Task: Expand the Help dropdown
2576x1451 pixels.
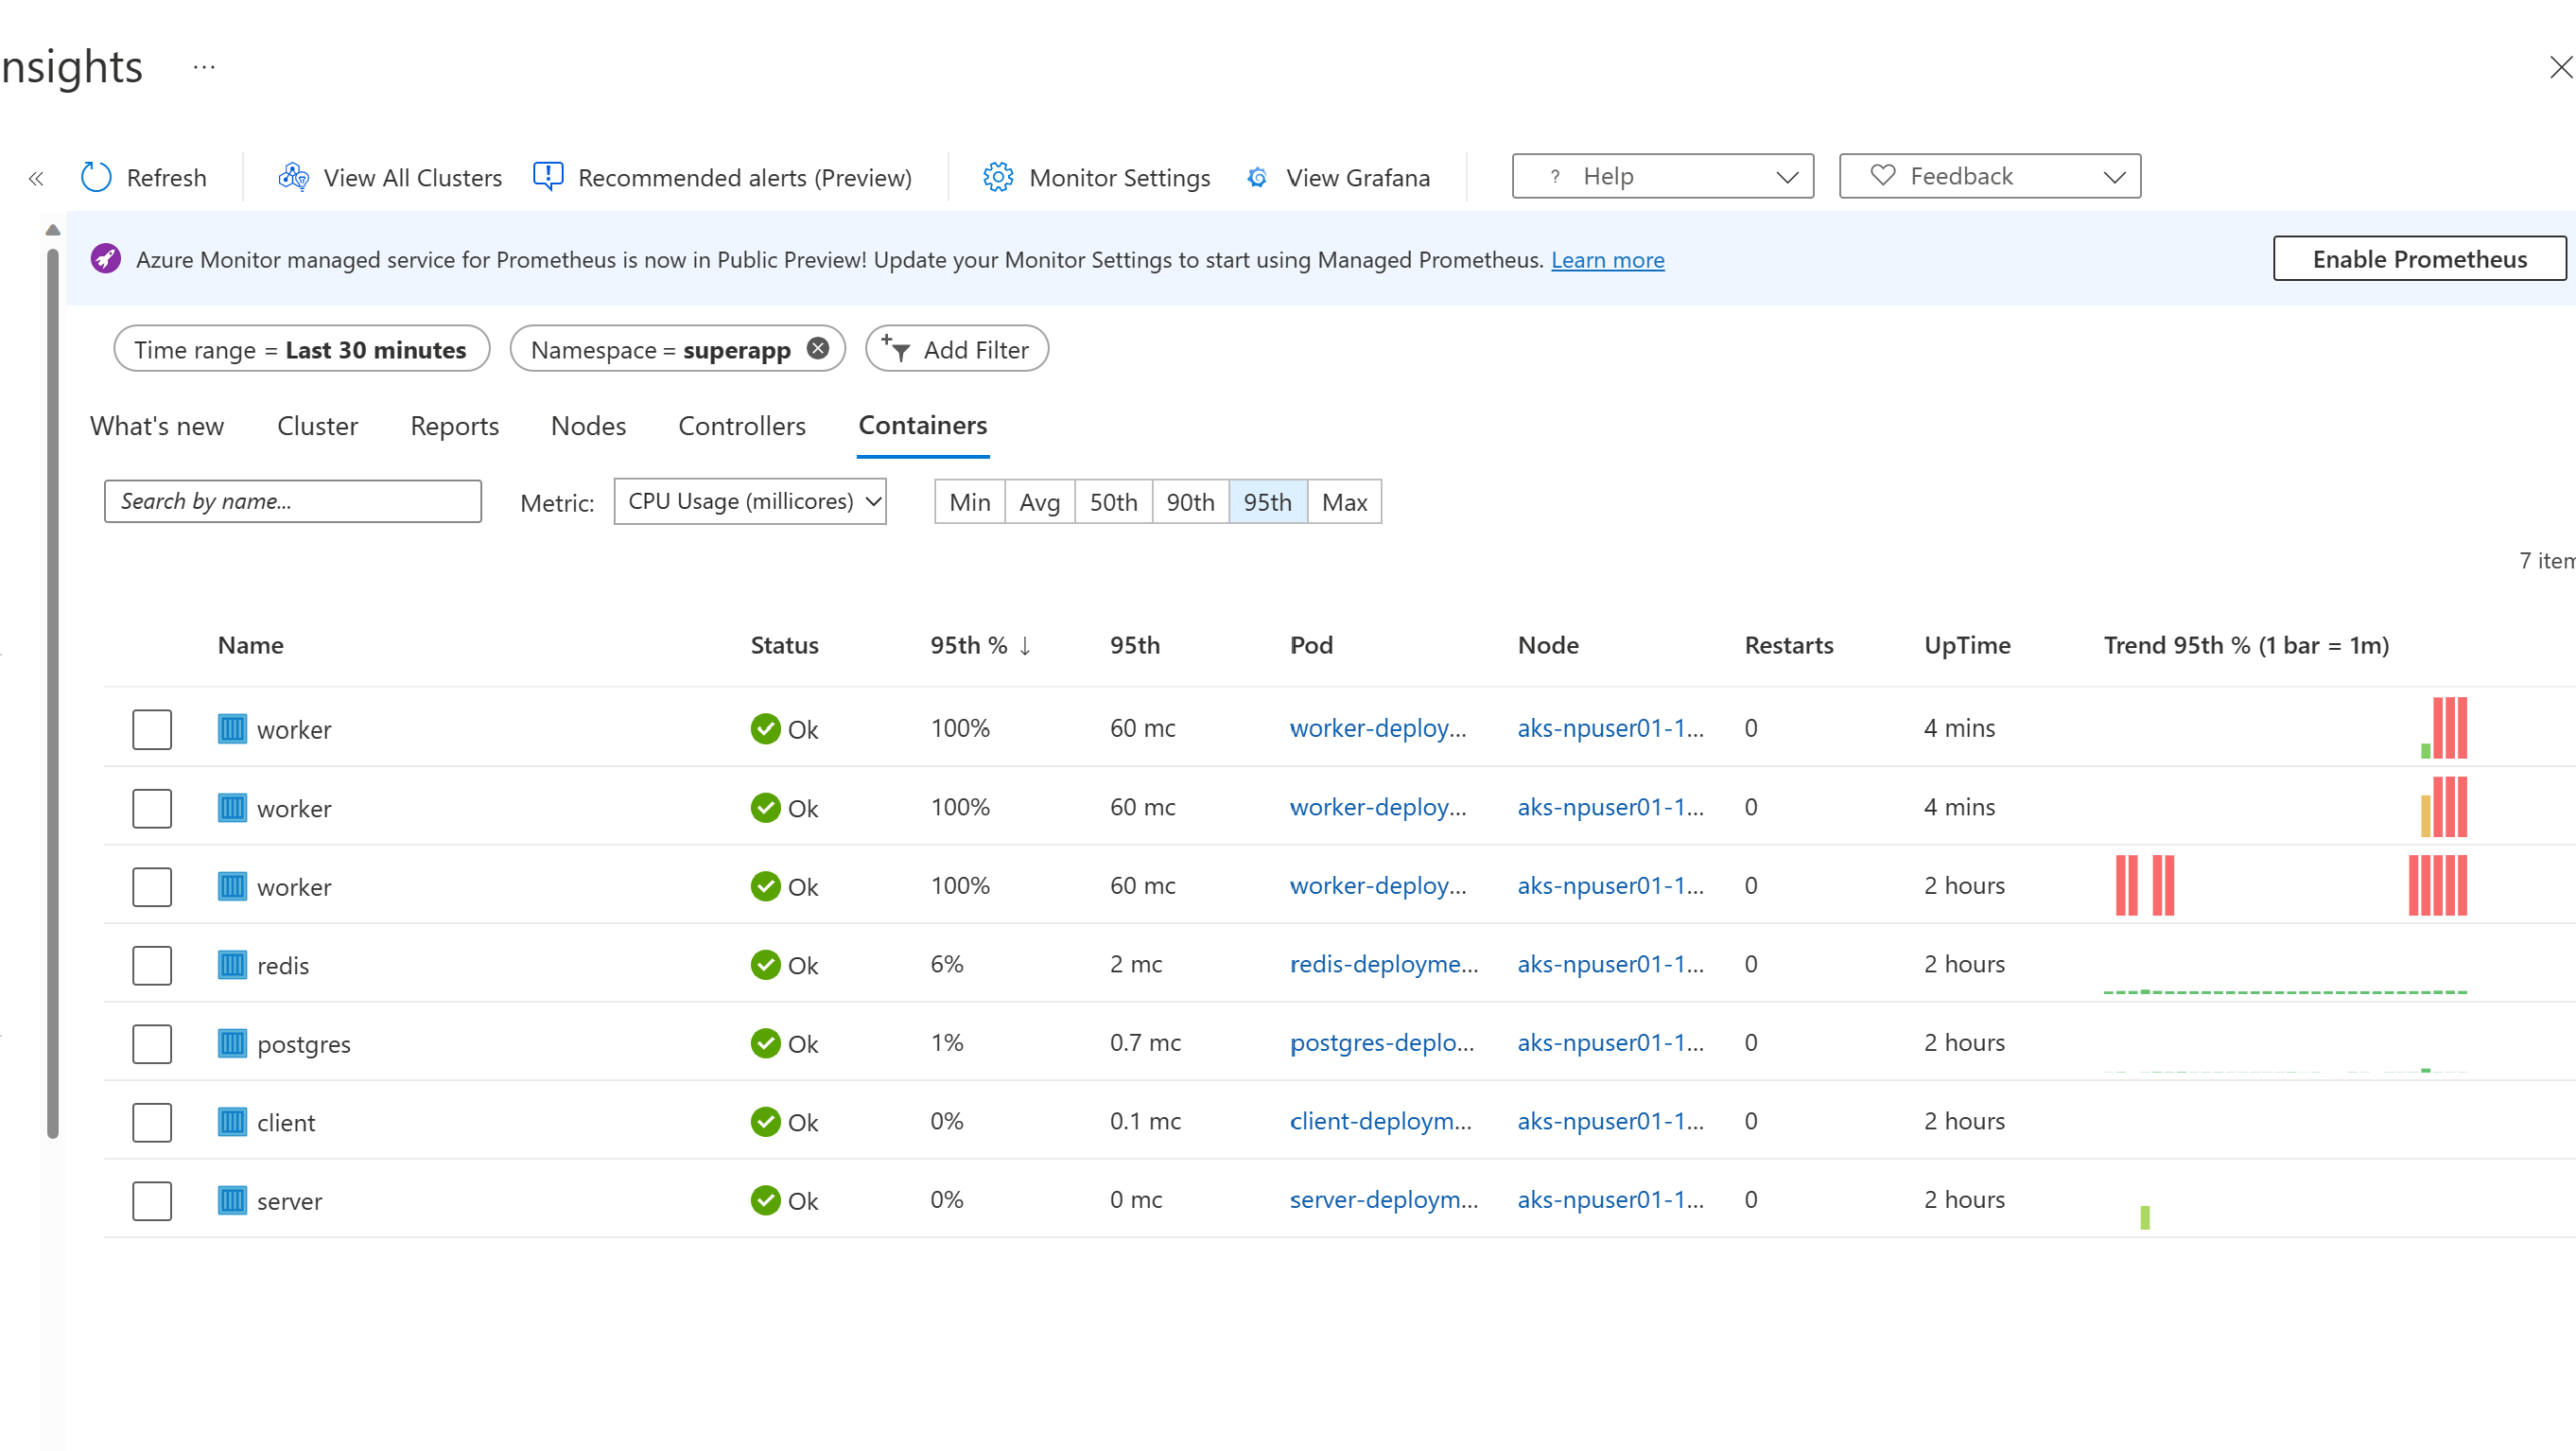Action: [1662, 176]
